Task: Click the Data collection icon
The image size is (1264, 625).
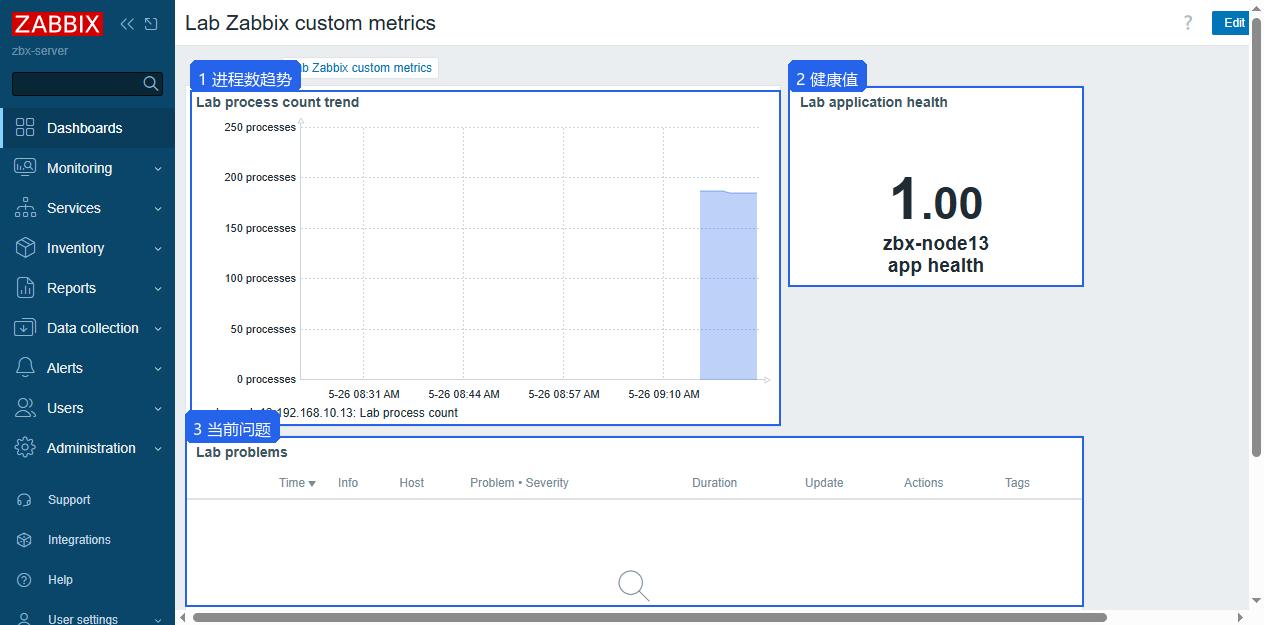Action: (25, 328)
